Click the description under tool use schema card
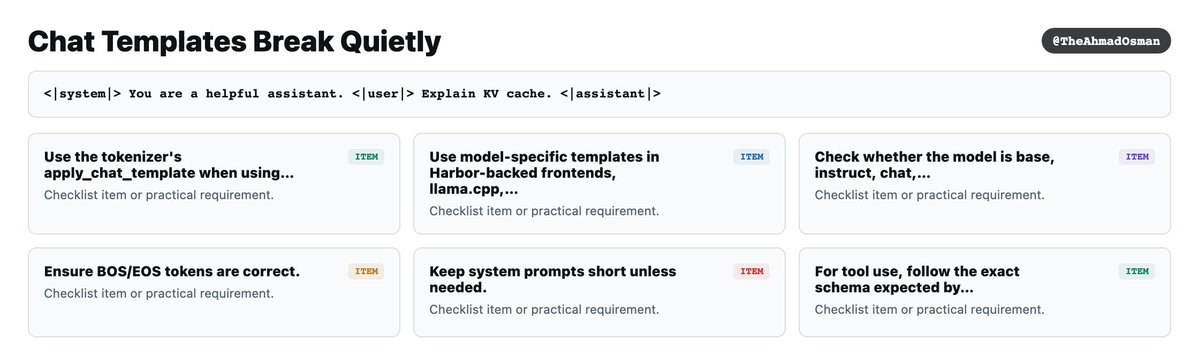Viewport: 1199px width, 363px height. point(929,310)
